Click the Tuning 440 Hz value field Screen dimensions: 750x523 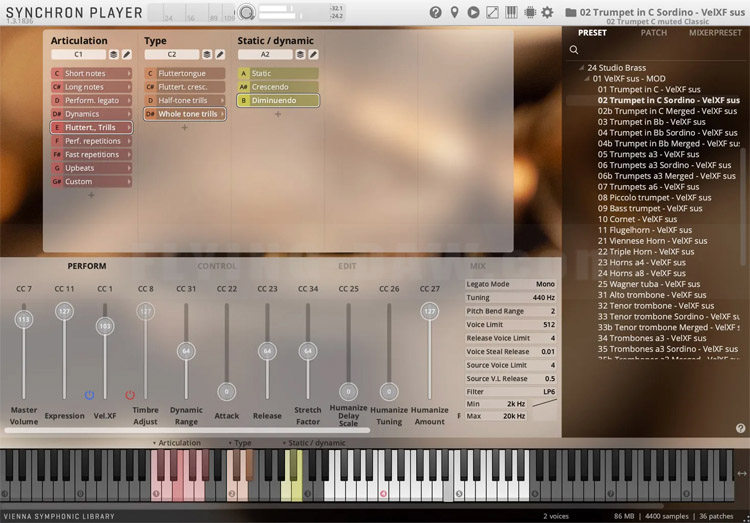(510, 298)
